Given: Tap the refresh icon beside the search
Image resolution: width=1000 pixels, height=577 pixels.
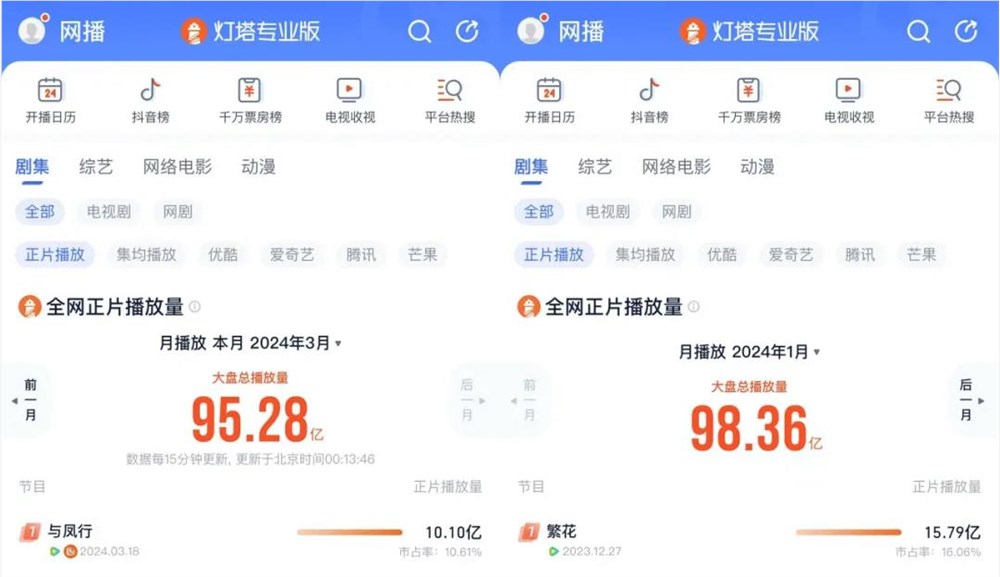Looking at the screenshot, I should pos(466,31).
